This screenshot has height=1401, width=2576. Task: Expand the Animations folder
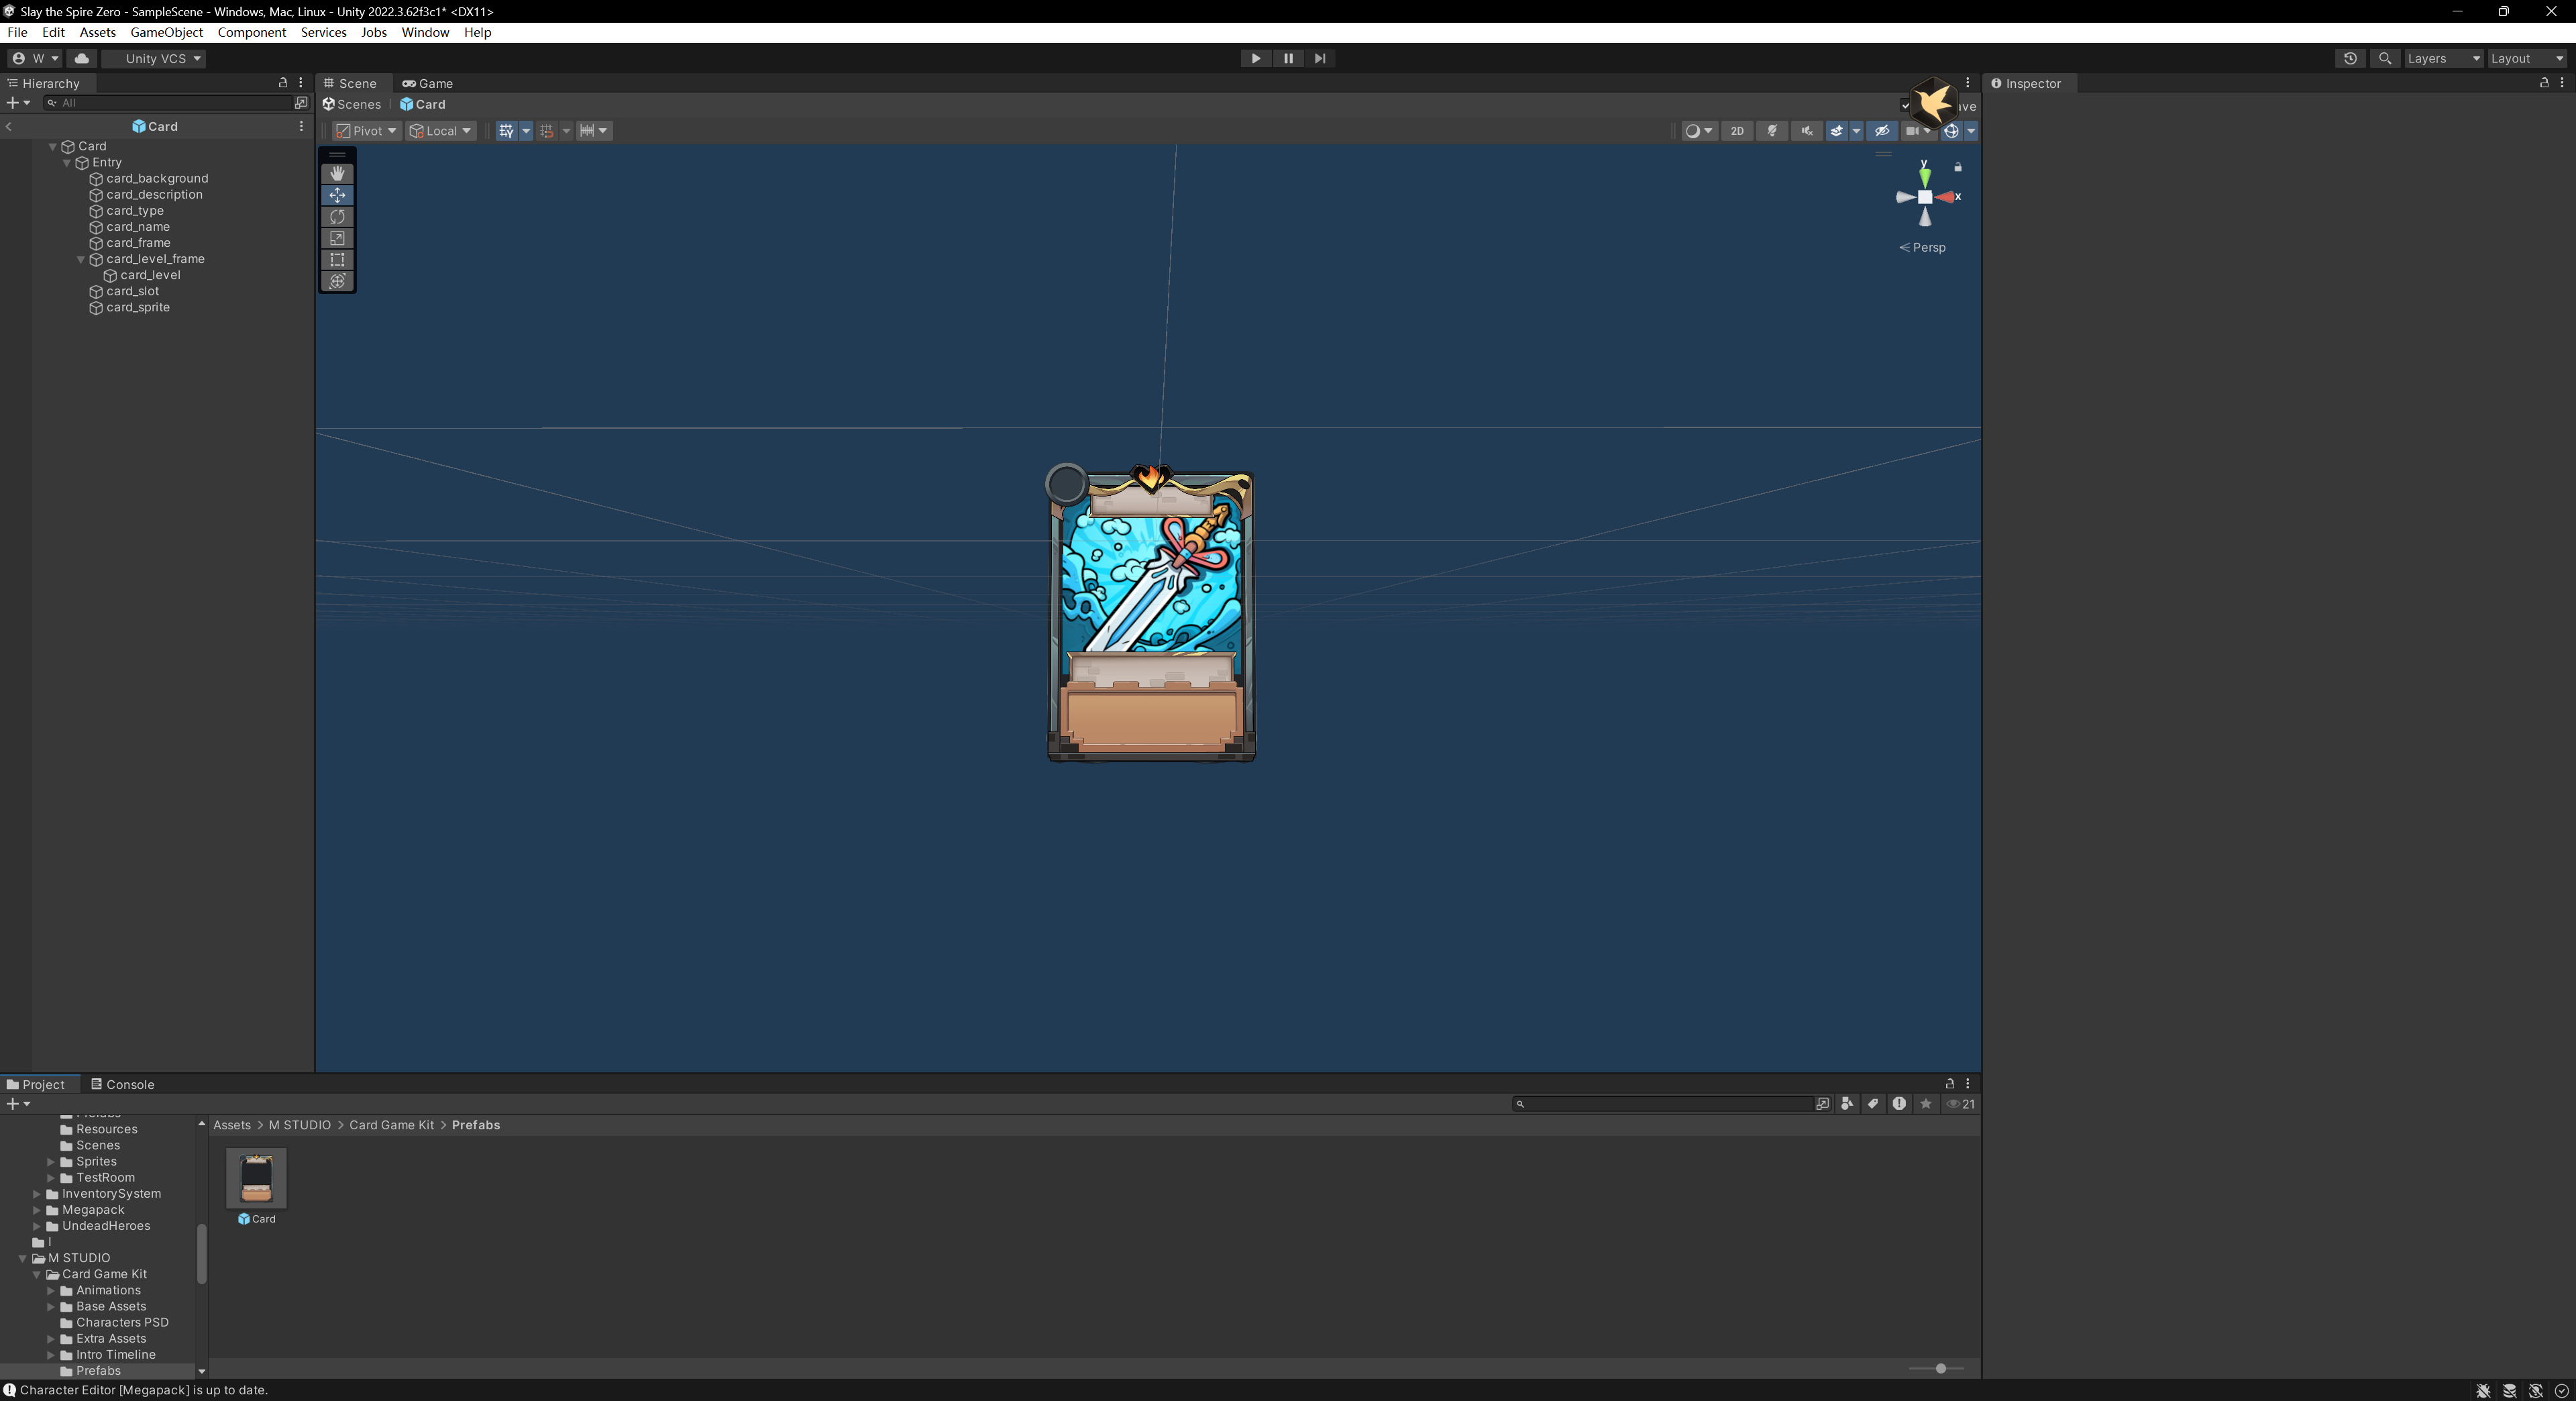[x=51, y=1291]
